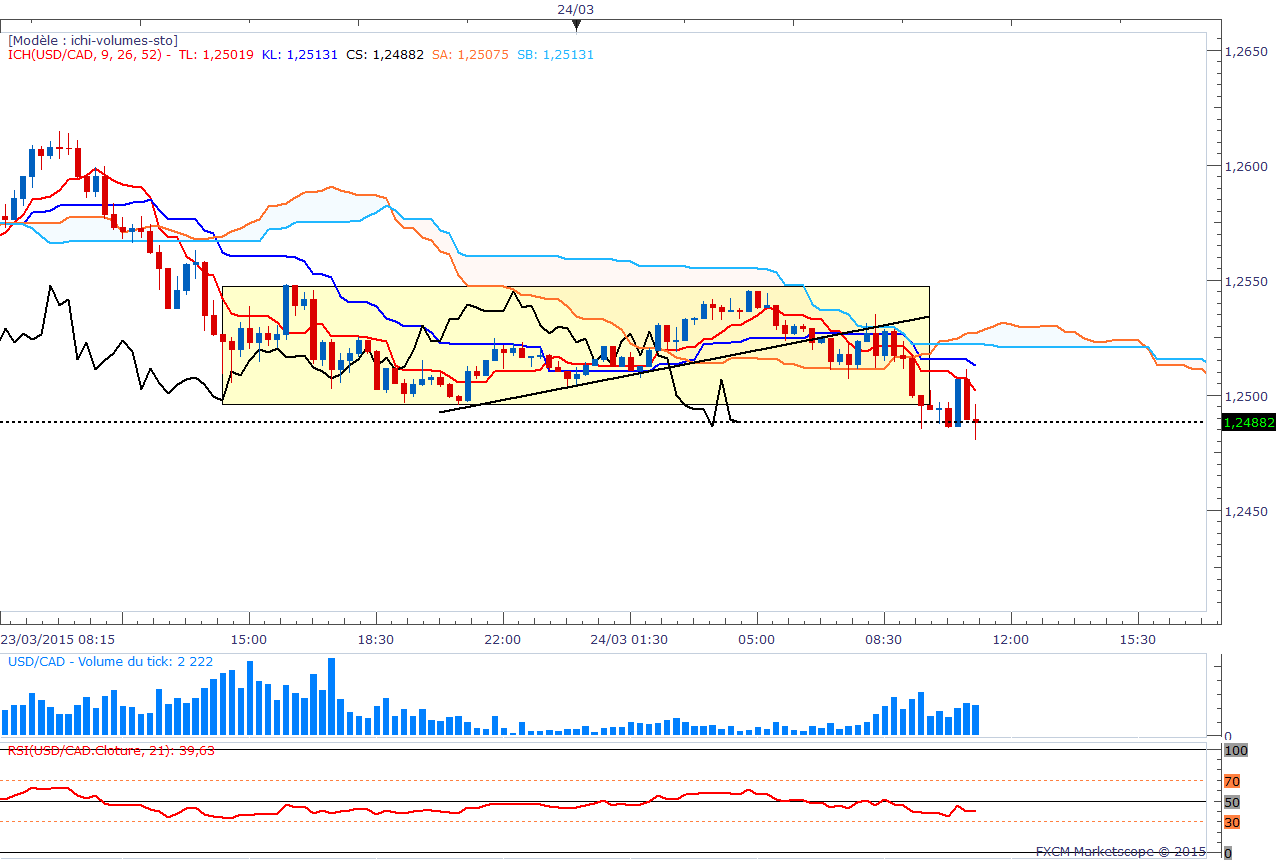Select the black ascending trendline
This screenshot has width=1279, height=860.
[685, 364]
